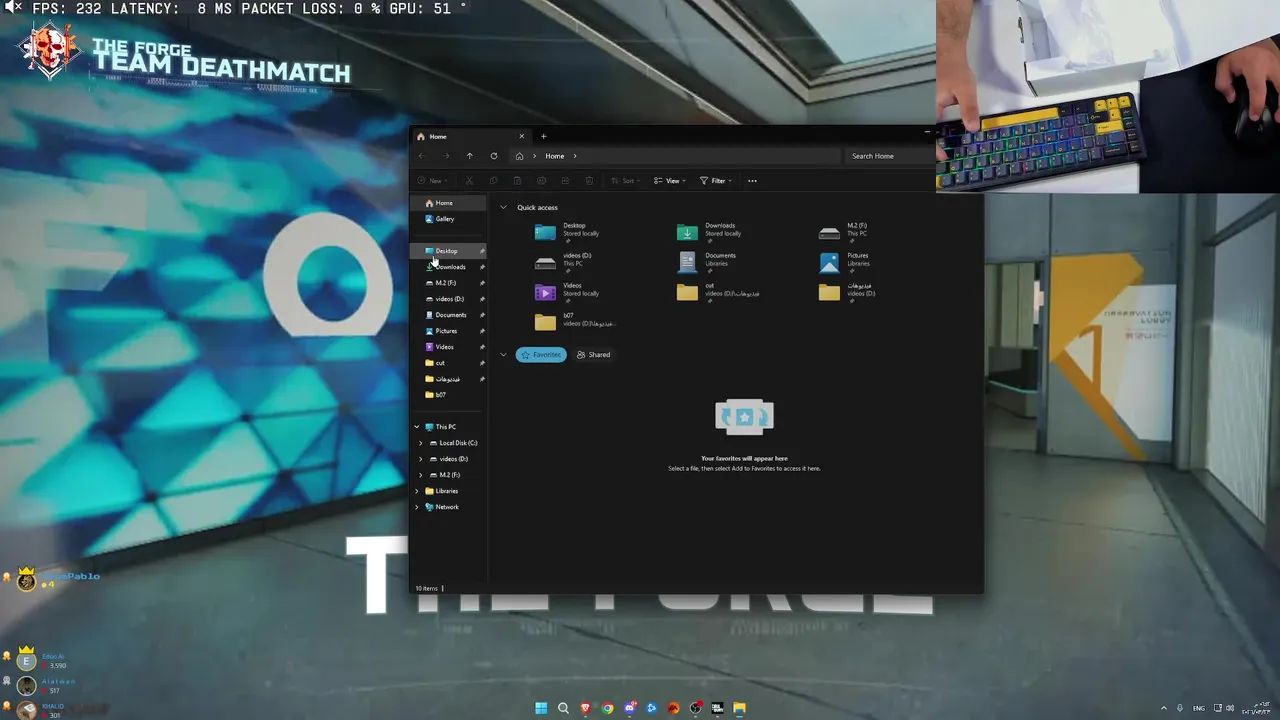
Task: Select Home in the navigation pane
Action: tap(449, 203)
